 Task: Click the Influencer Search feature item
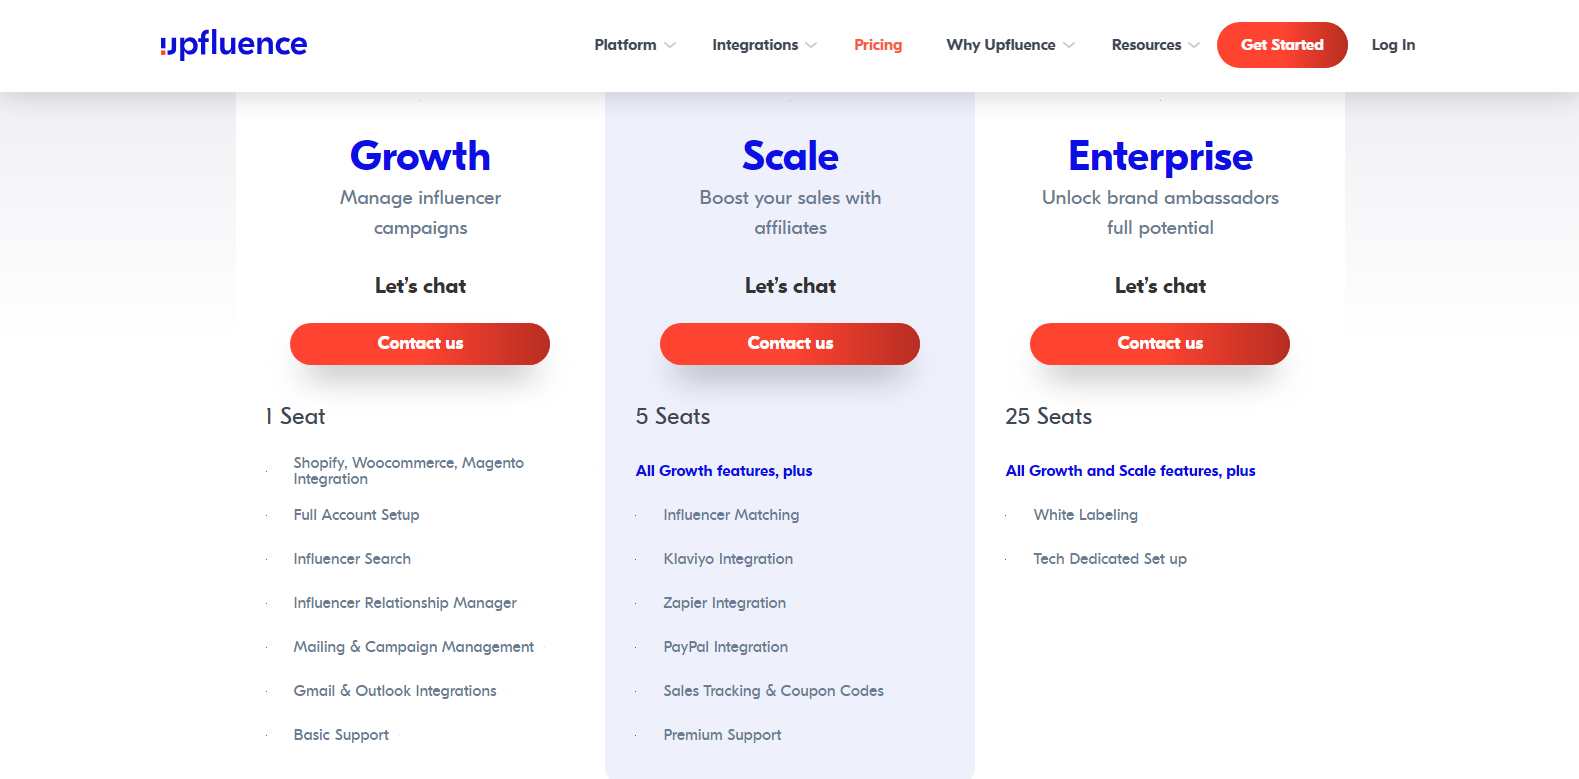tap(351, 559)
